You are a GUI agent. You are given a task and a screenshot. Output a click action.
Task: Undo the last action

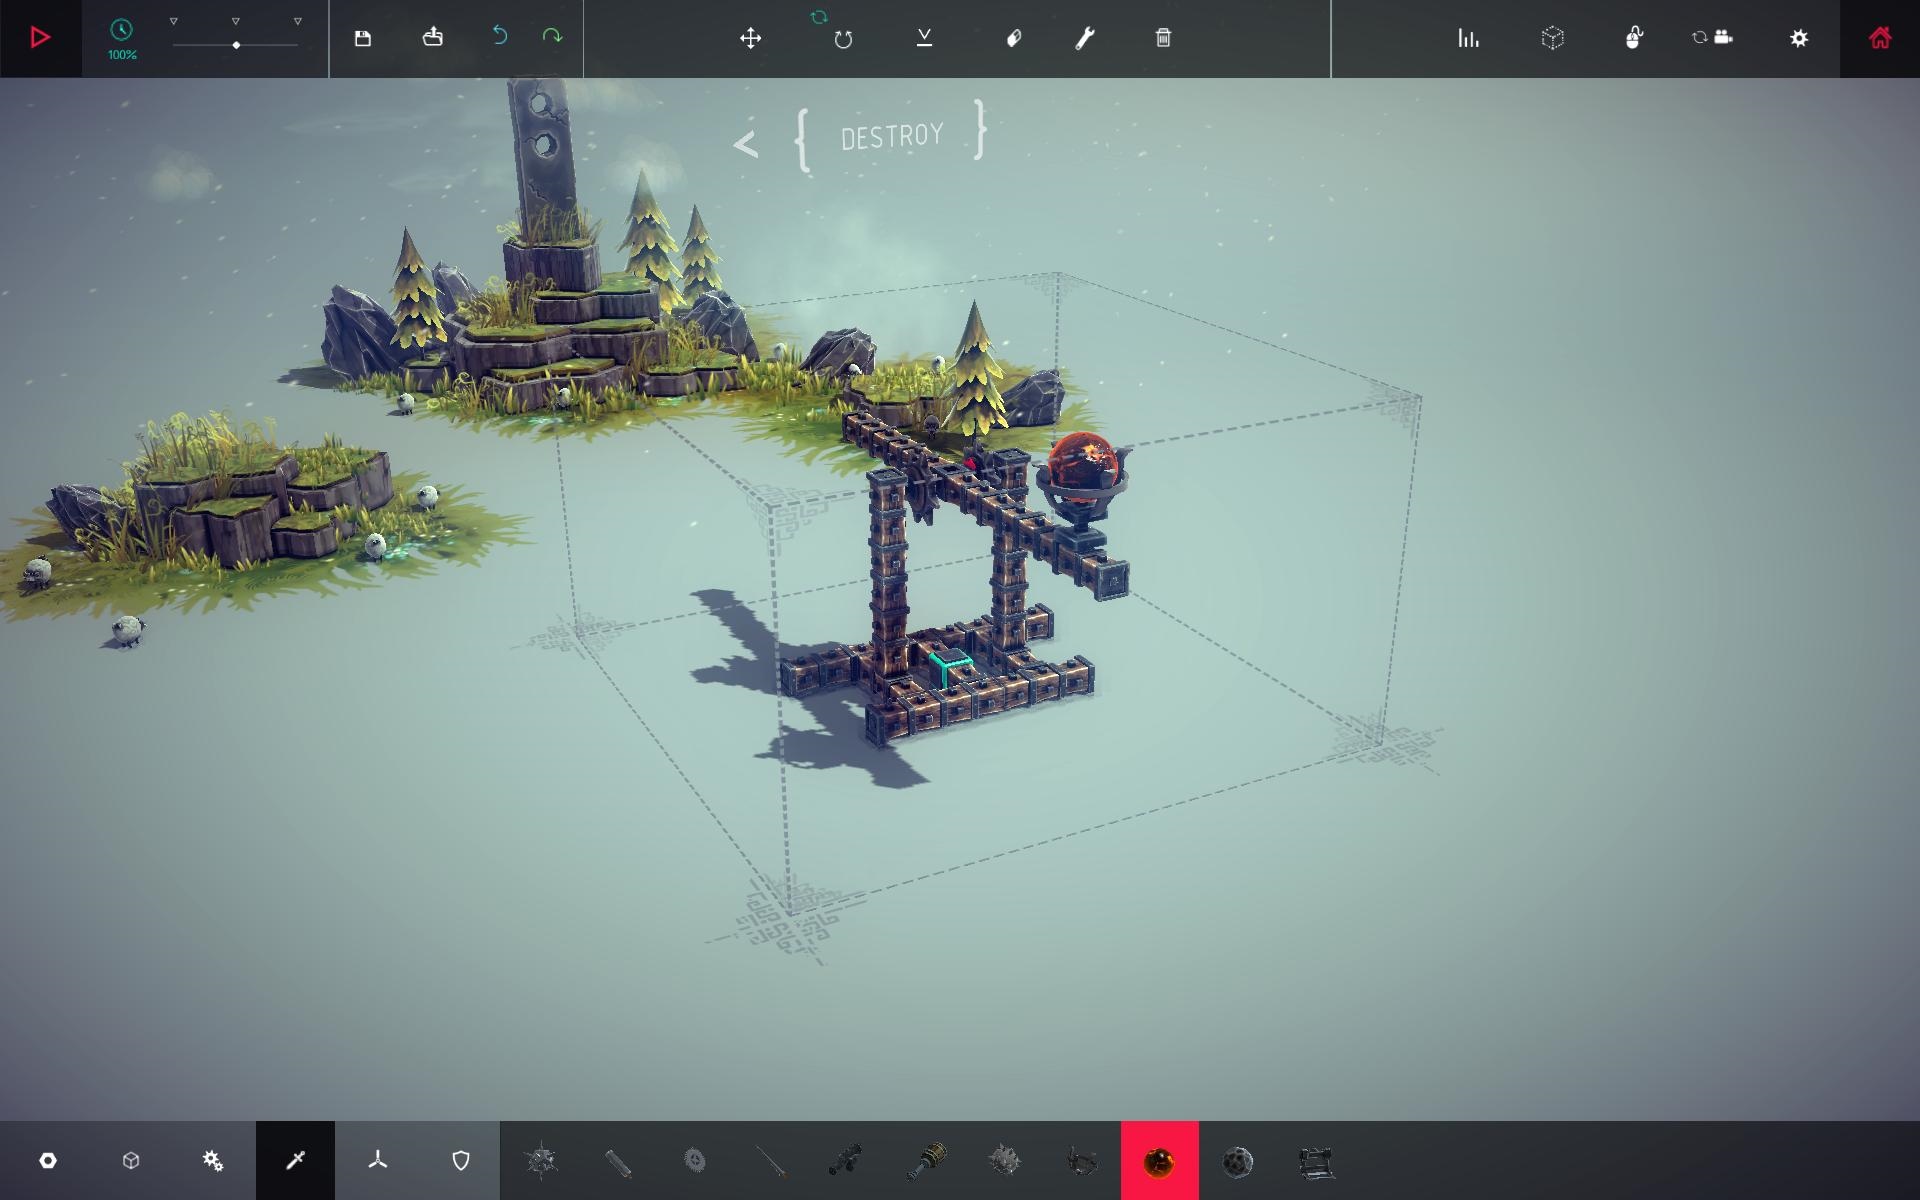(x=499, y=37)
